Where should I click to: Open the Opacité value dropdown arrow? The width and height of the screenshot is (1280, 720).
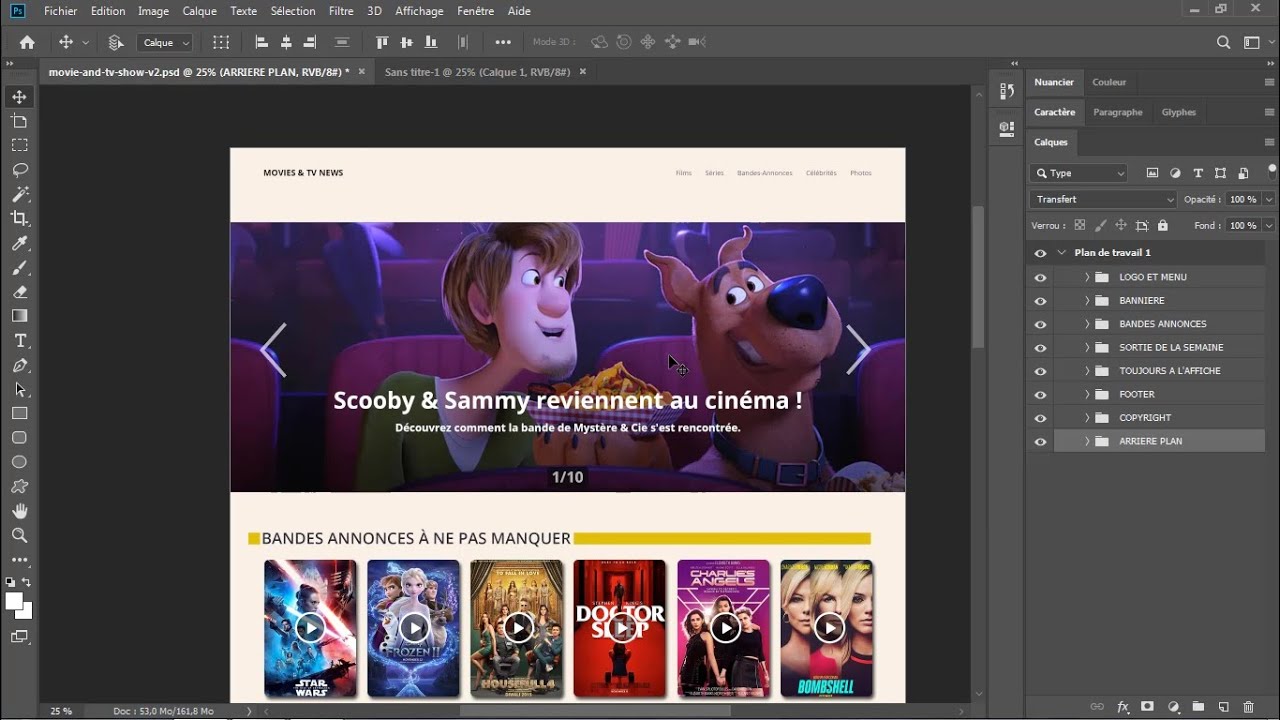[x=1269, y=199]
